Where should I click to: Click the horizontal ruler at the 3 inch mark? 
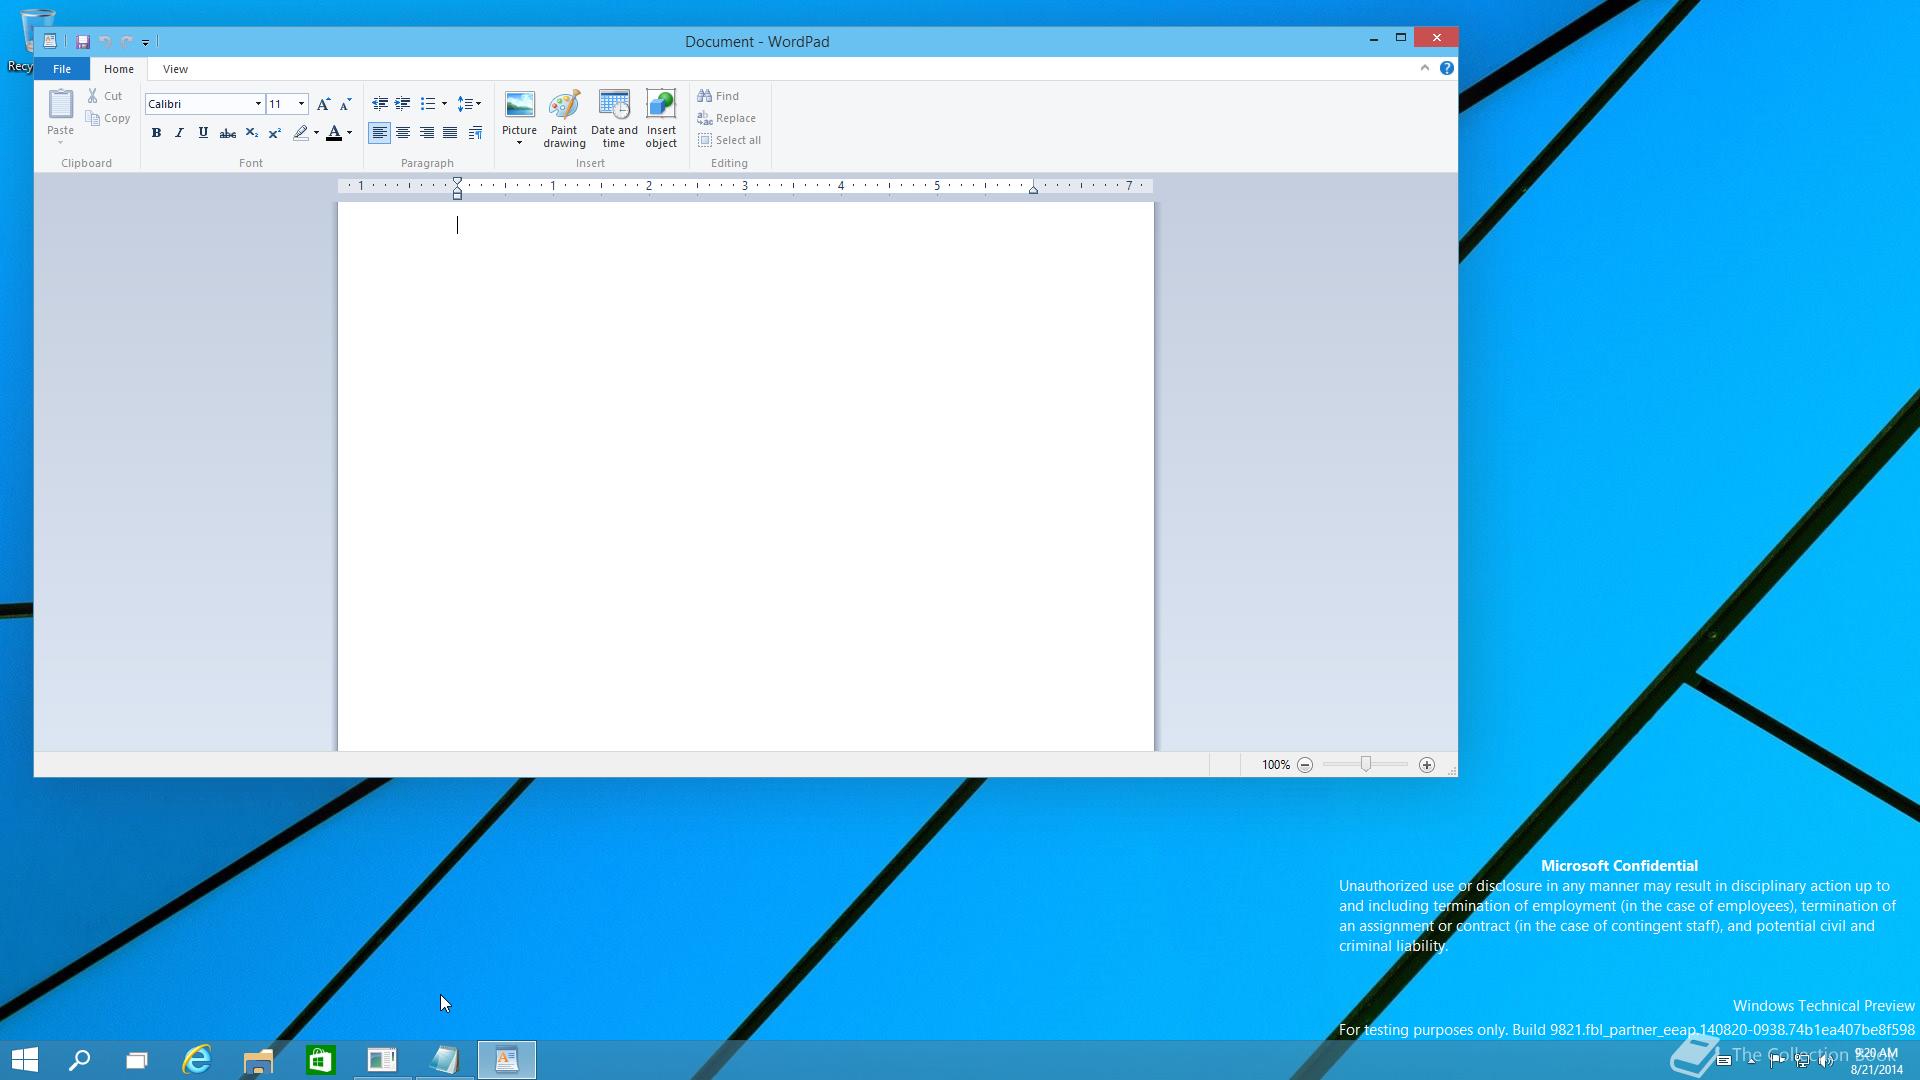tap(744, 185)
